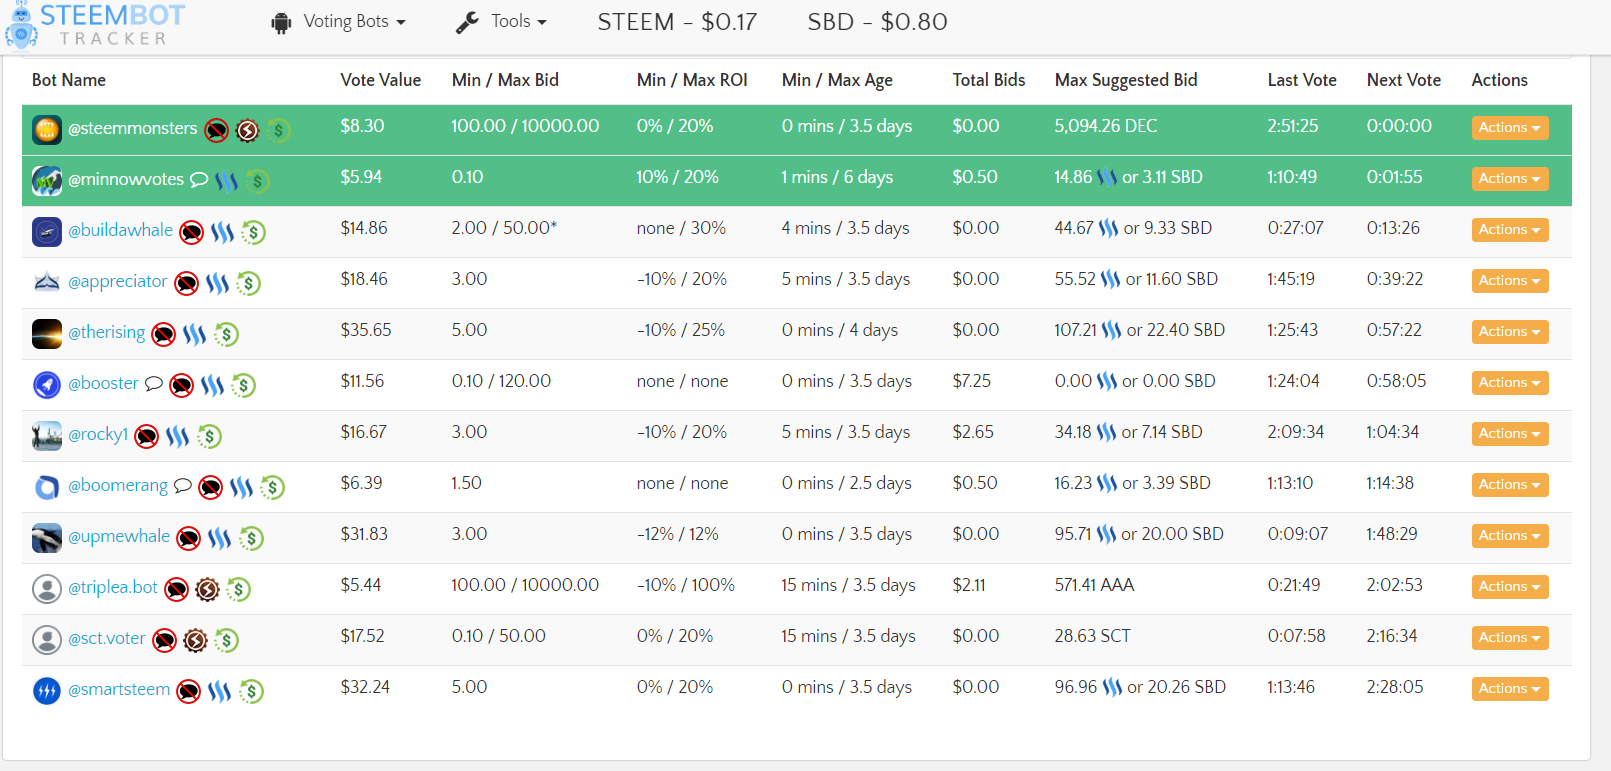Click the SteemBot Tracker robot logo
This screenshot has width=1611, height=771.
click(21, 26)
